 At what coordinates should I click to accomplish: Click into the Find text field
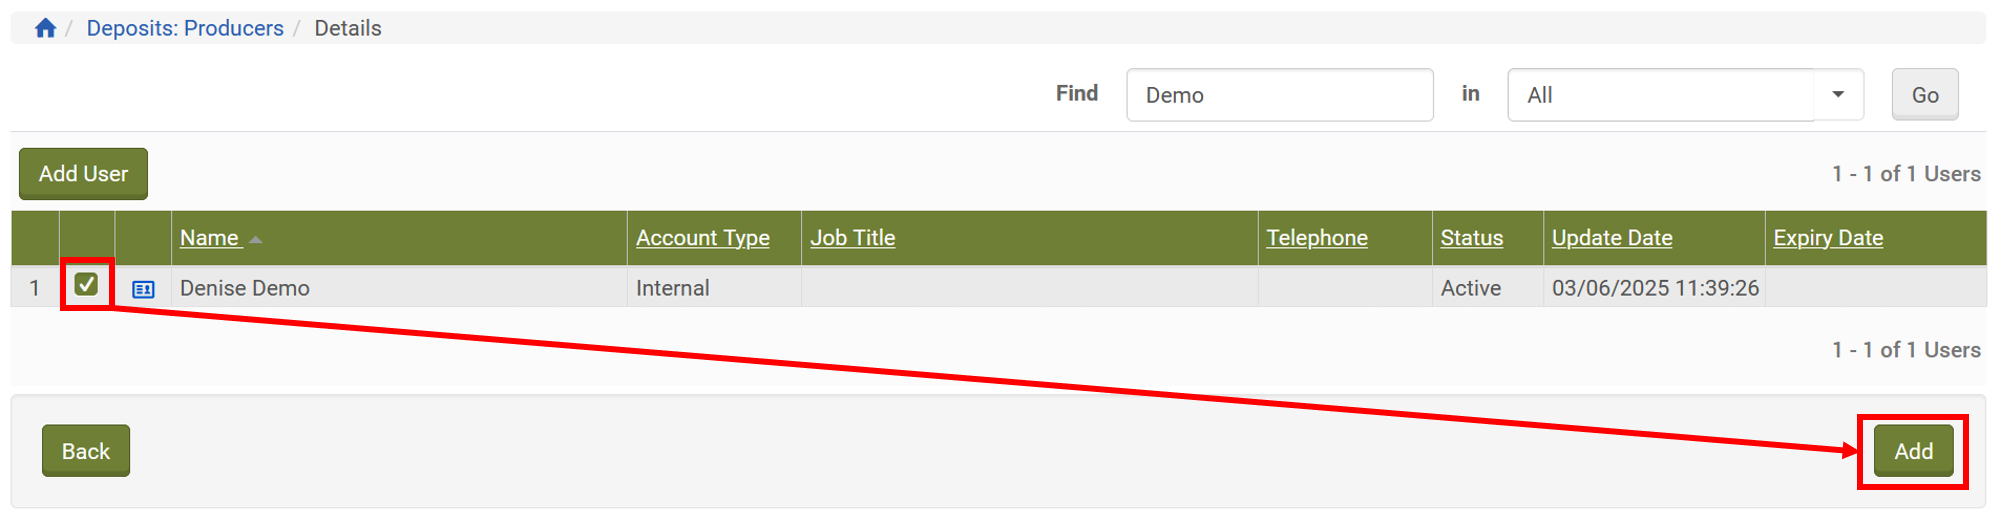coord(1278,95)
